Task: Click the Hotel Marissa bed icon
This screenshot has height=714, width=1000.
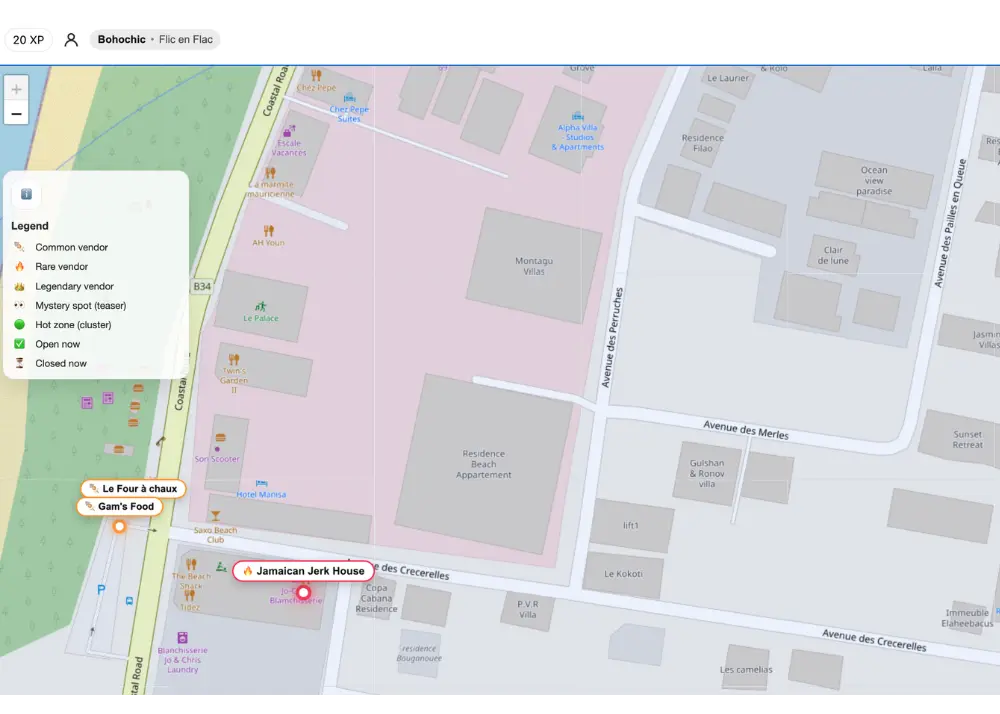Action: tap(261, 484)
